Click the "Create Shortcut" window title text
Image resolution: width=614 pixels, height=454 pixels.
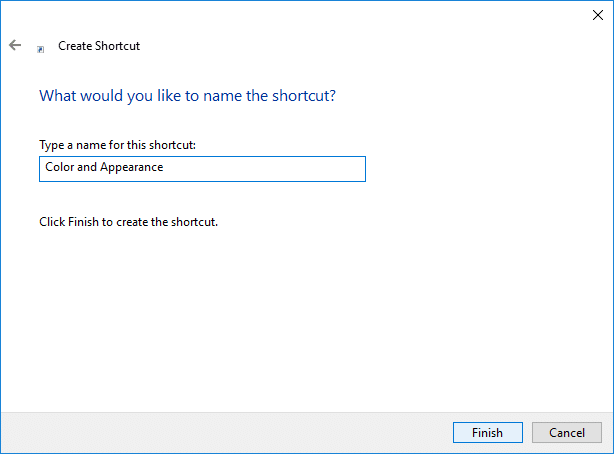[x=99, y=46]
